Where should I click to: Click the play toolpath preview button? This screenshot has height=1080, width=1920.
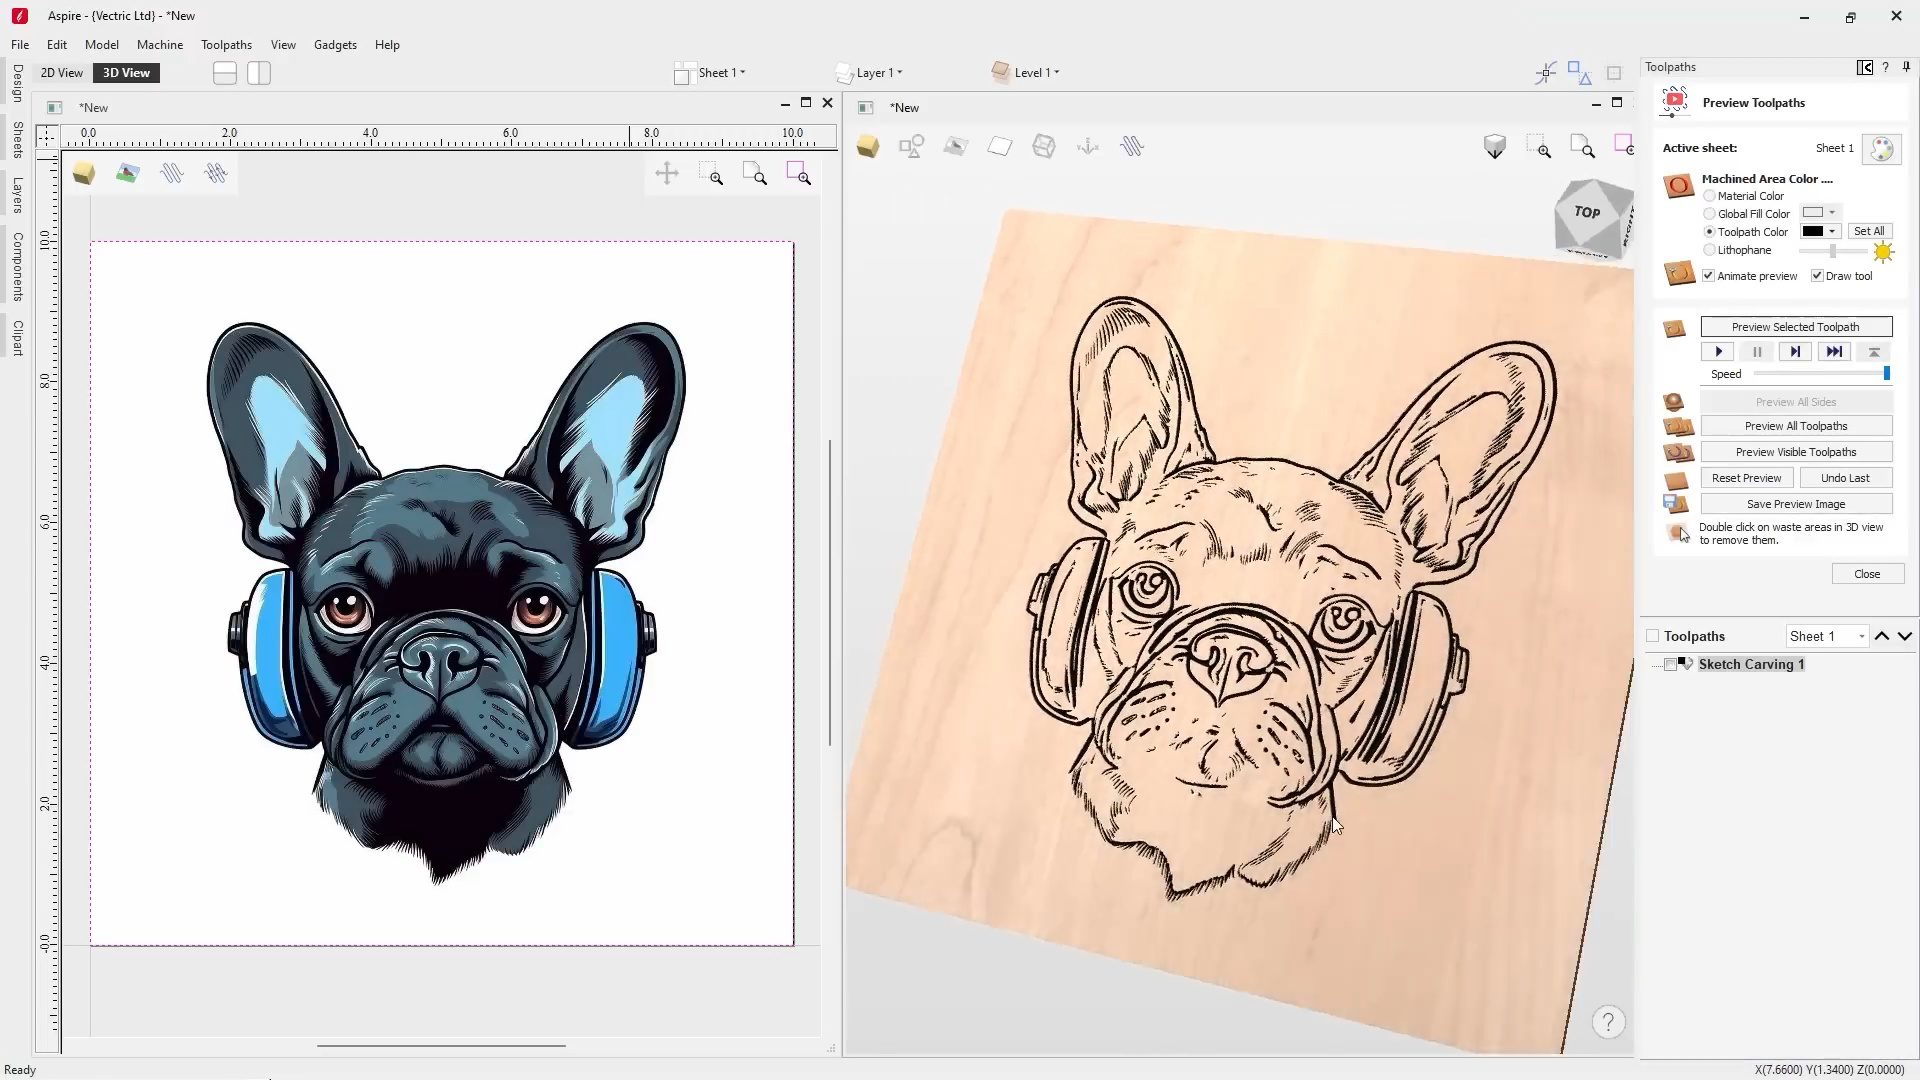point(1718,352)
